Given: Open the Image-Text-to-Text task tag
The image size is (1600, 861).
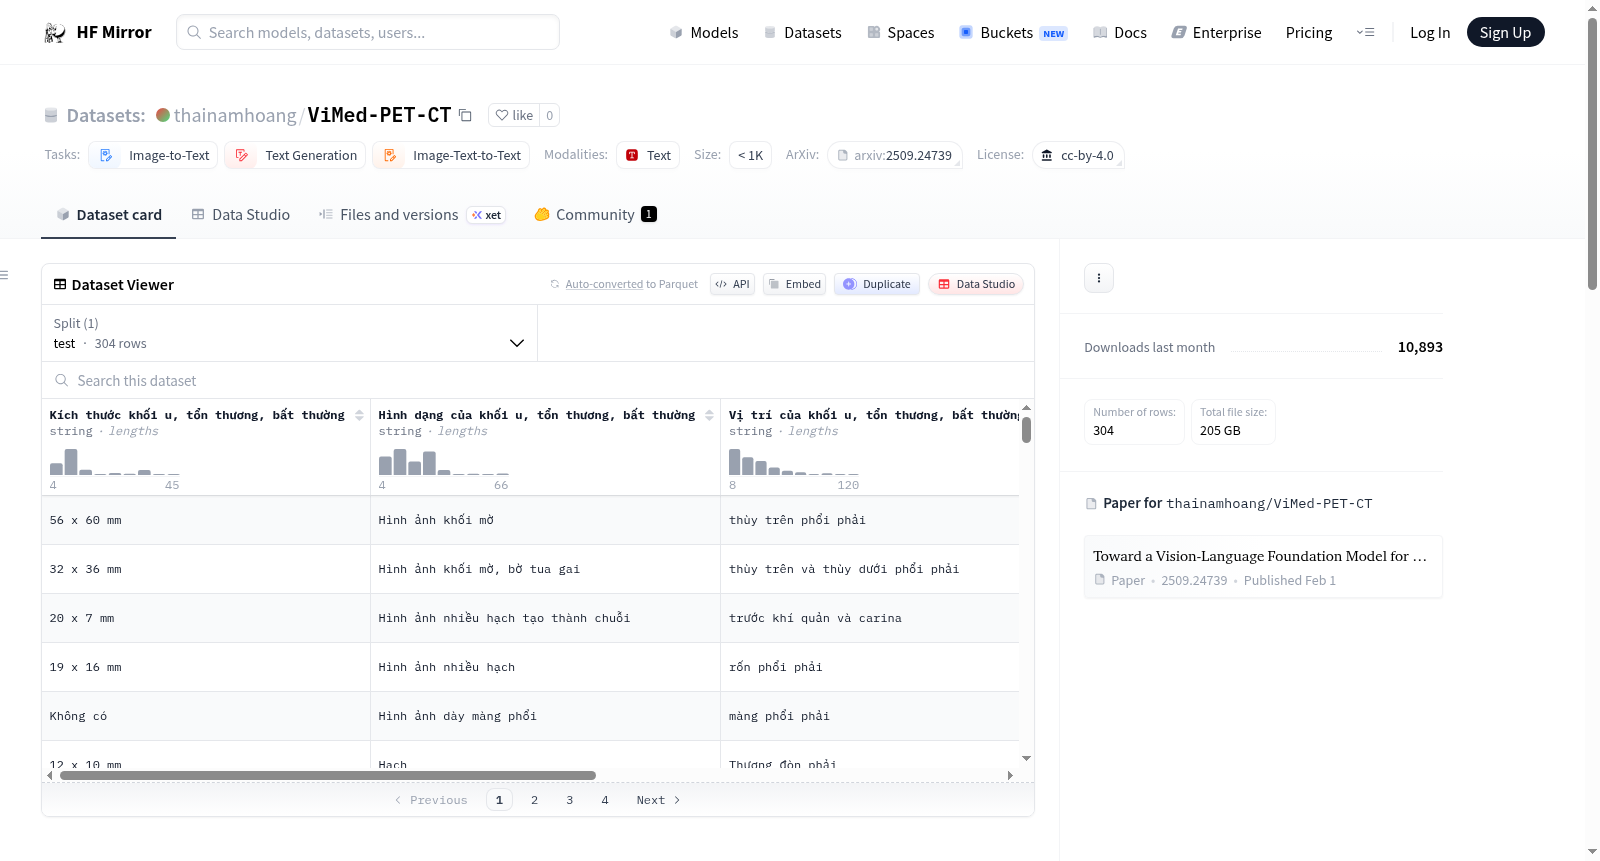Looking at the screenshot, I should point(451,155).
